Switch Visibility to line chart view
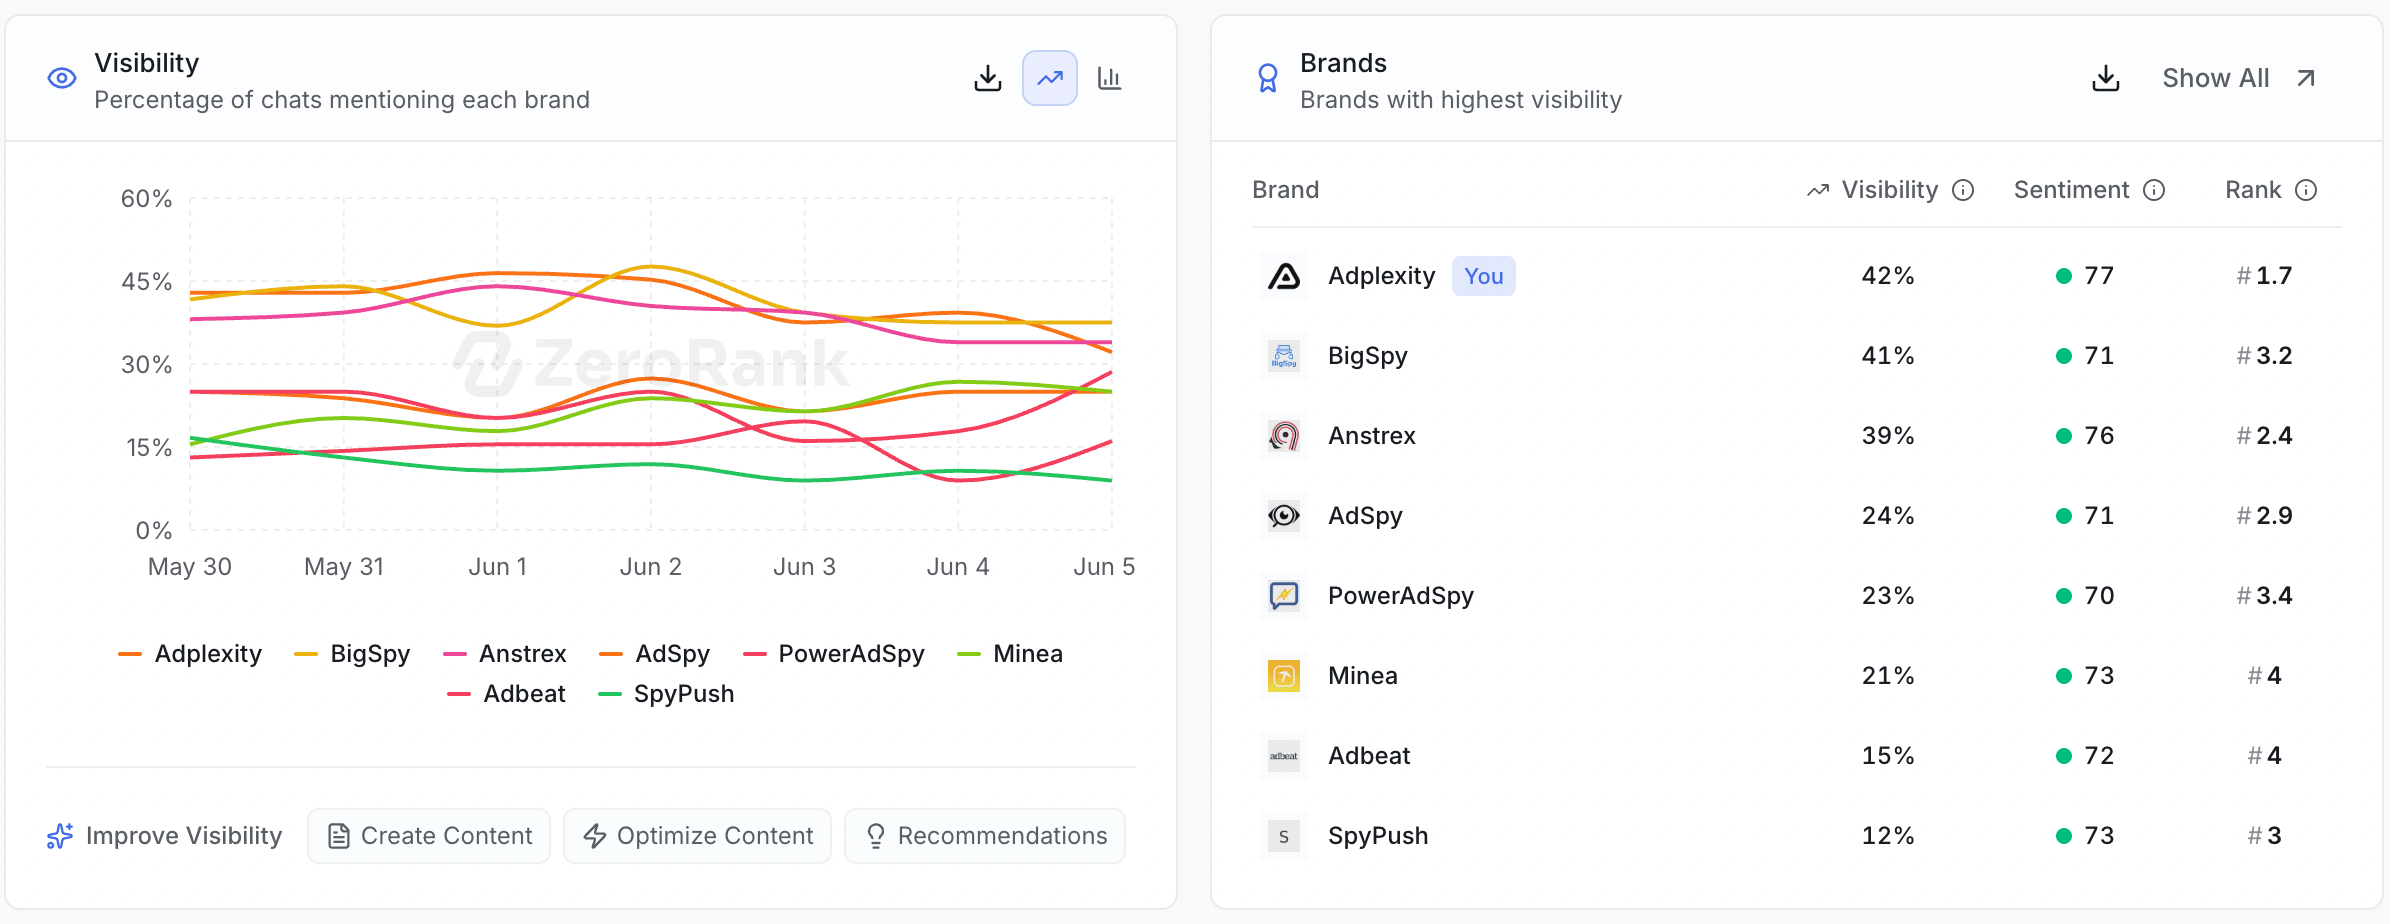 tap(1050, 78)
